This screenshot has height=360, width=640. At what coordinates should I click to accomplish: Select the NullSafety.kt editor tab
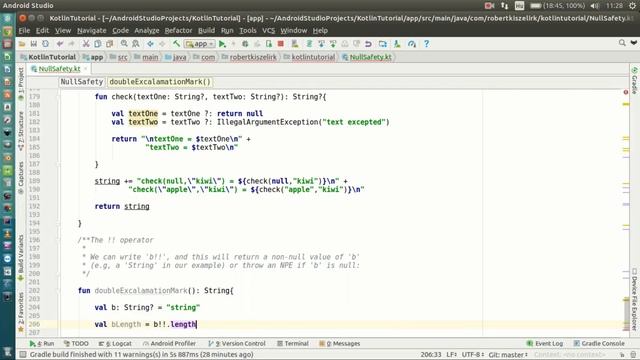pyautogui.click(x=59, y=69)
